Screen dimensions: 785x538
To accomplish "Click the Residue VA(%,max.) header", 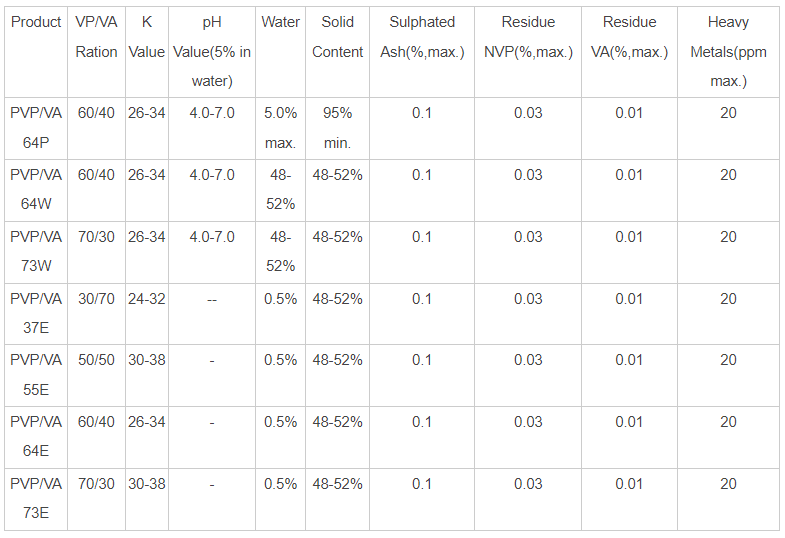I will click(x=629, y=37).
